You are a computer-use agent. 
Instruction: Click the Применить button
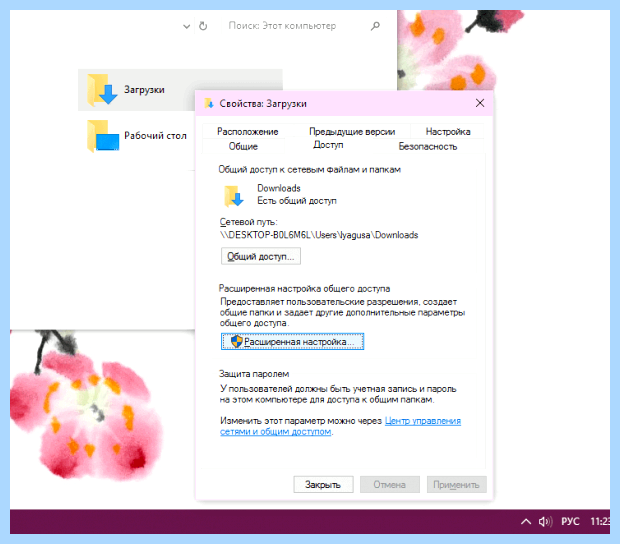point(456,485)
